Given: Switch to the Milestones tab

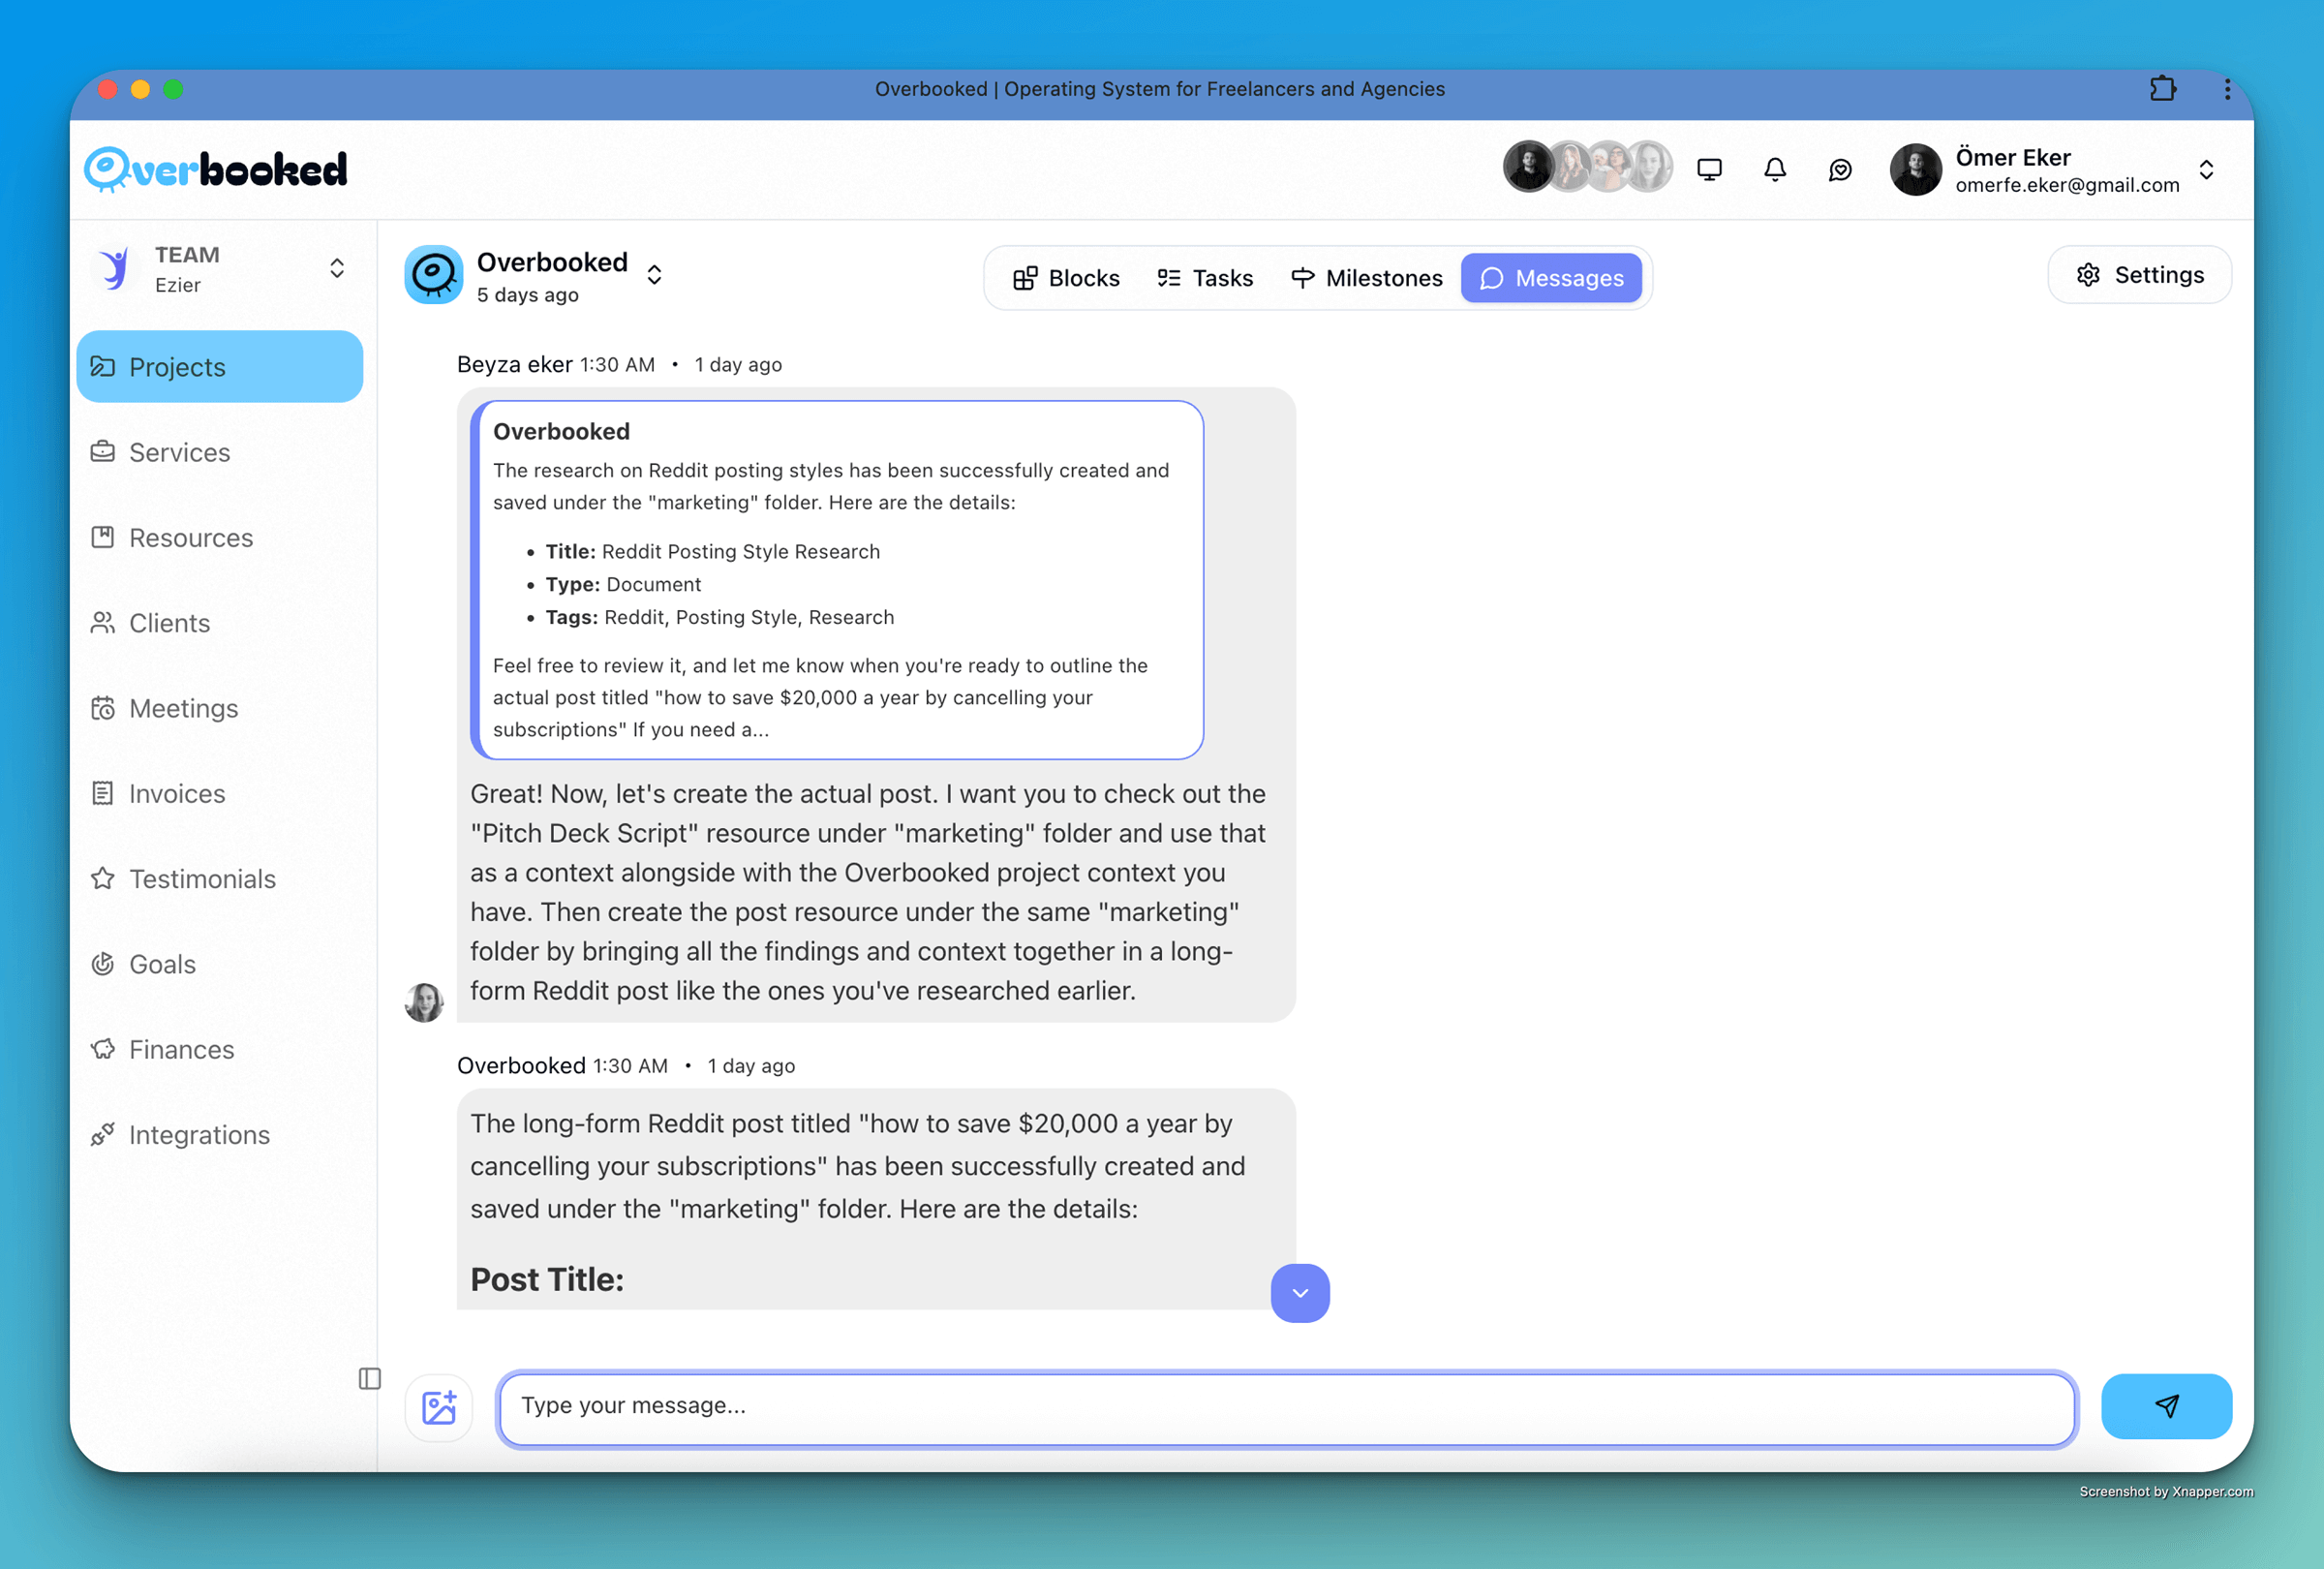Looking at the screenshot, I should coord(1366,278).
